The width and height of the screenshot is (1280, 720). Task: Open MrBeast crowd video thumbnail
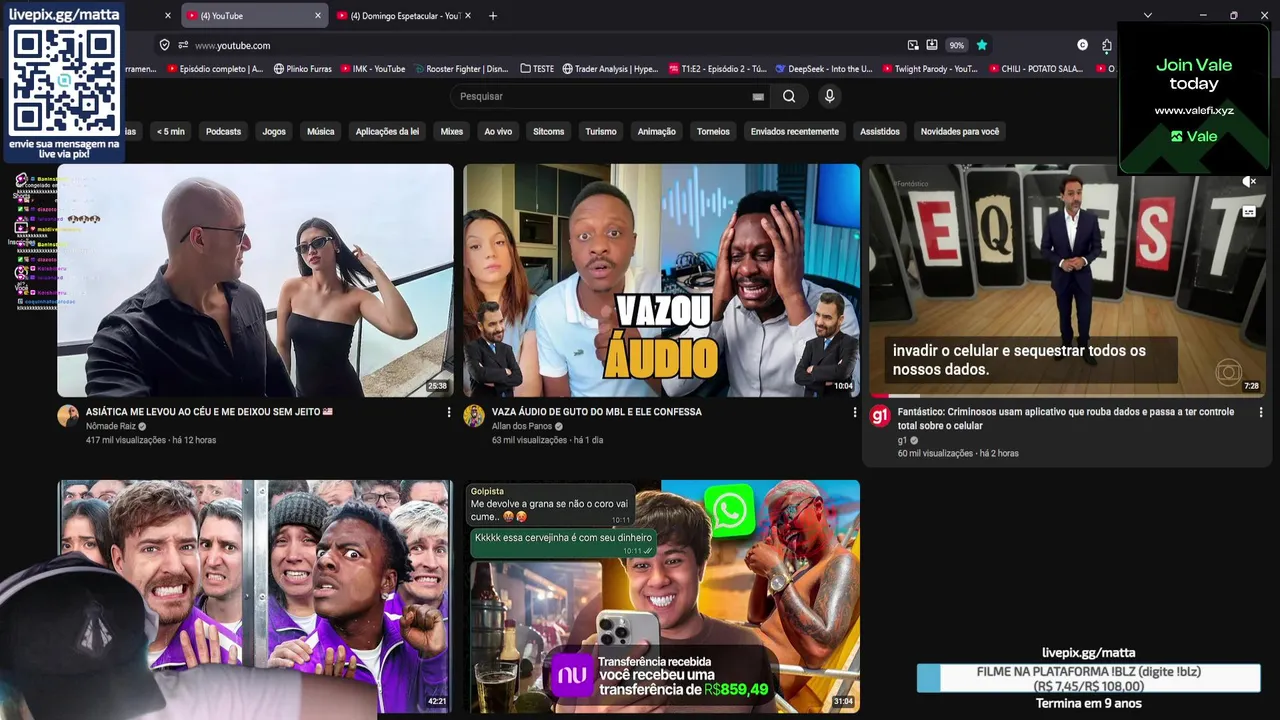click(x=255, y=596)
